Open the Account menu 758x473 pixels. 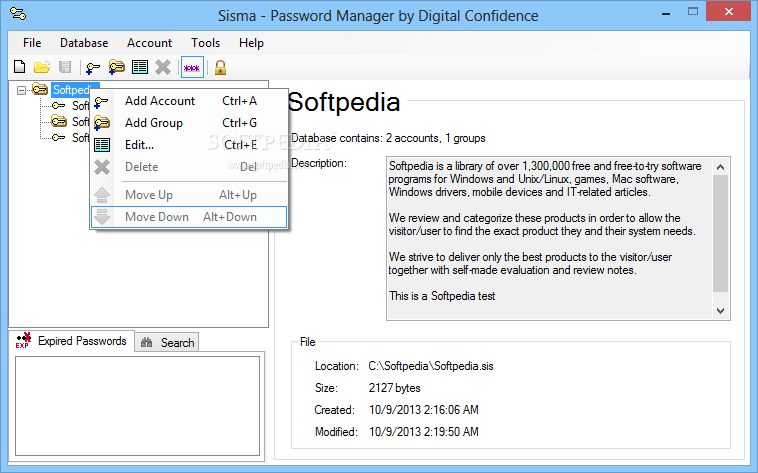[x=149, y=43]
